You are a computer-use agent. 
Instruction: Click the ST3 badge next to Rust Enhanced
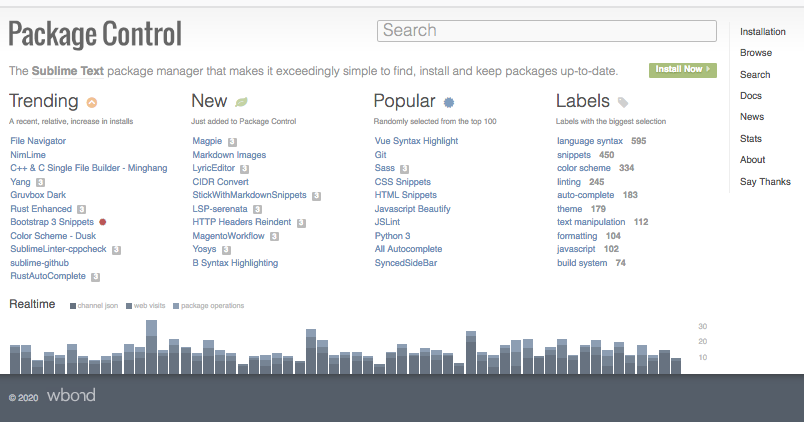click(x=82, y=209)
